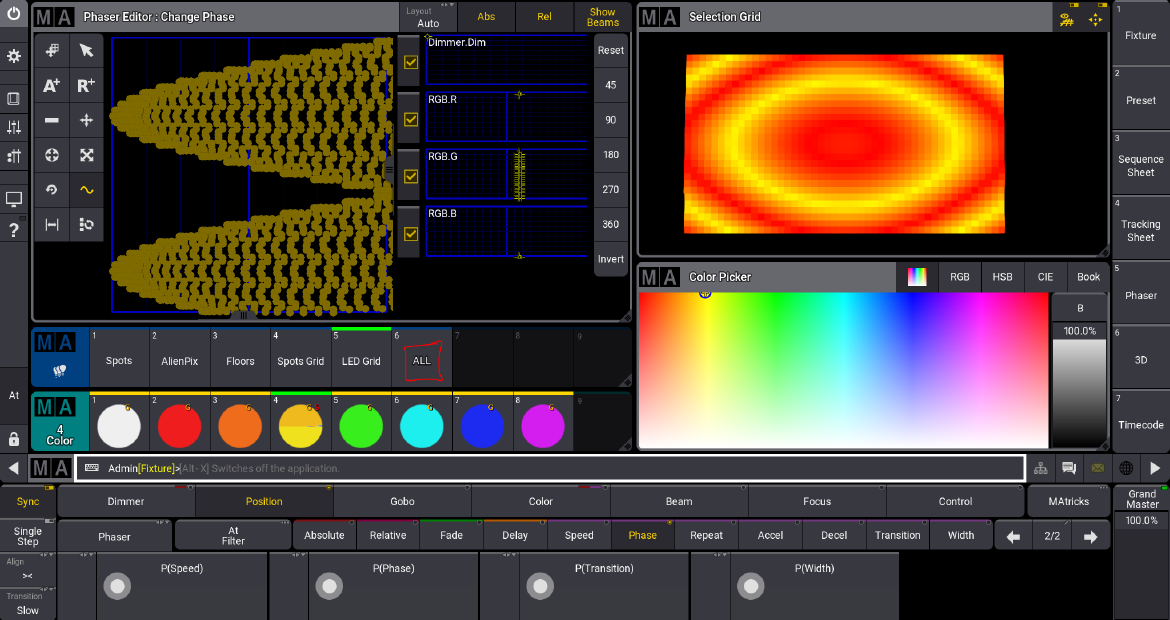The height and width of the screenshot is (620, 1170).
Task: Switch Color Picker to HSB tab
Action: pos(1002,277)
